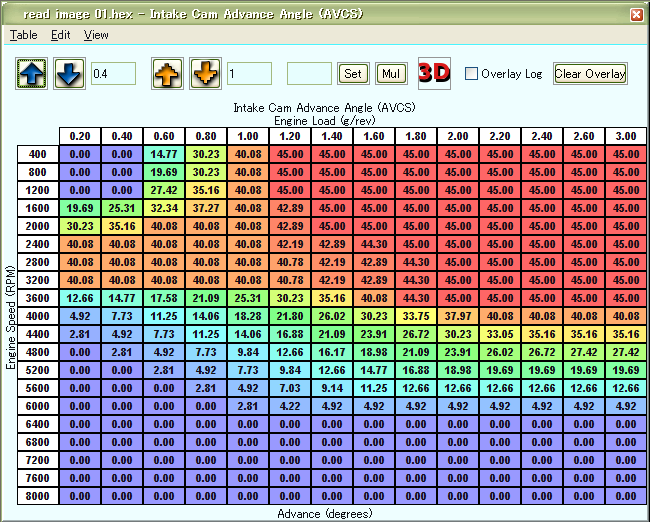Viewport: 650px width, 522px height.
Task: Open the Edit menu
Action: (61, 34)
